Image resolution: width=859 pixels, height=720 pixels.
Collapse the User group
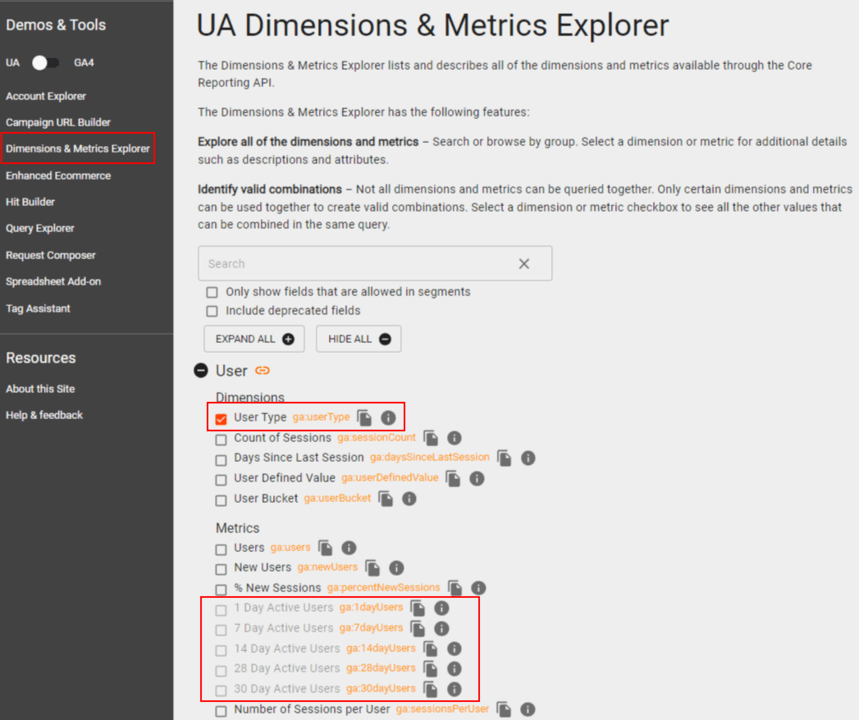(x=201, y=371)
